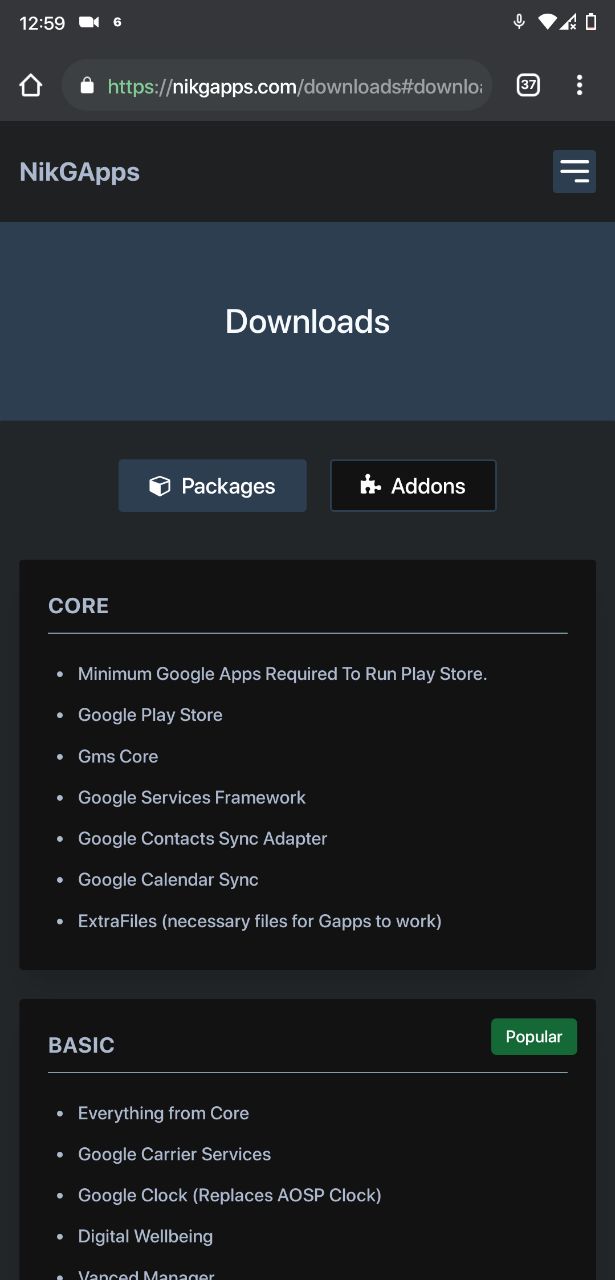This screenshot has width=615, height=1280.
Task: Click the Downloads page title
Action: point(307,321)
